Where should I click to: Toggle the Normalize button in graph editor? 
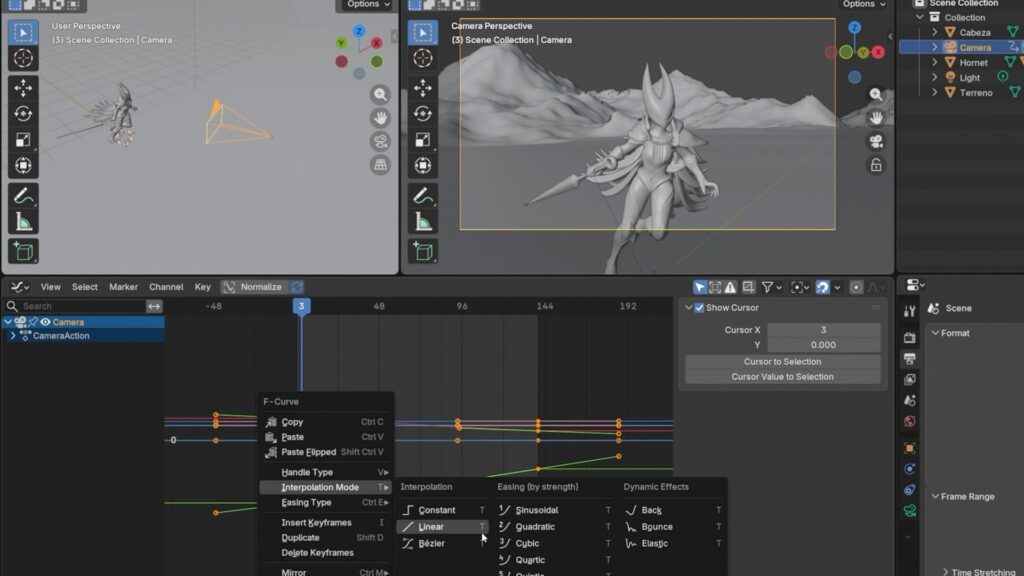click(x=252, y=287)
